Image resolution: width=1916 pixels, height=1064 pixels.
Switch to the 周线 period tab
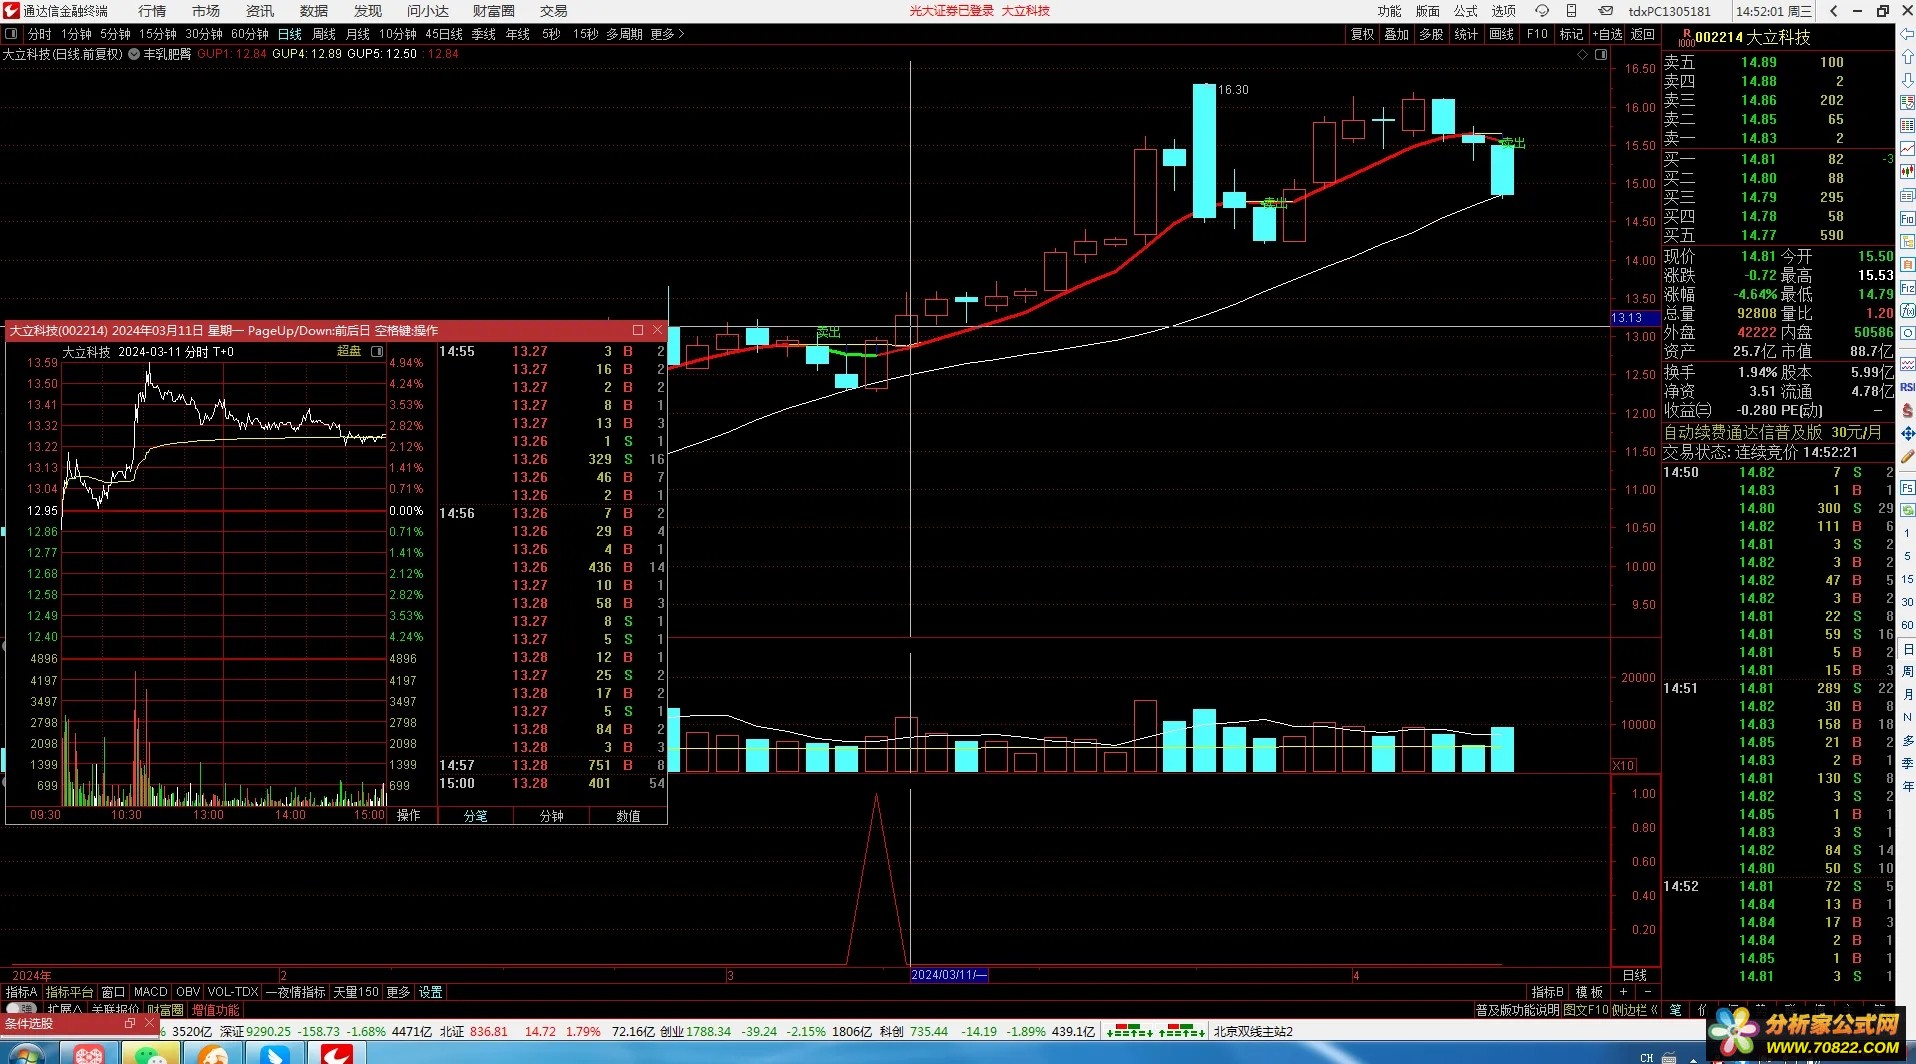tap(324, 34)
